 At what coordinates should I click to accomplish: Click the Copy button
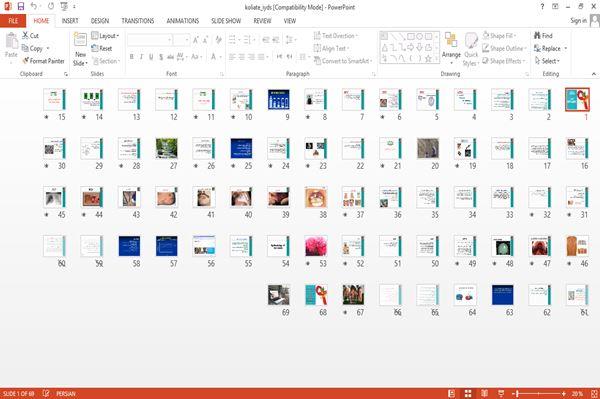(32, 49)
